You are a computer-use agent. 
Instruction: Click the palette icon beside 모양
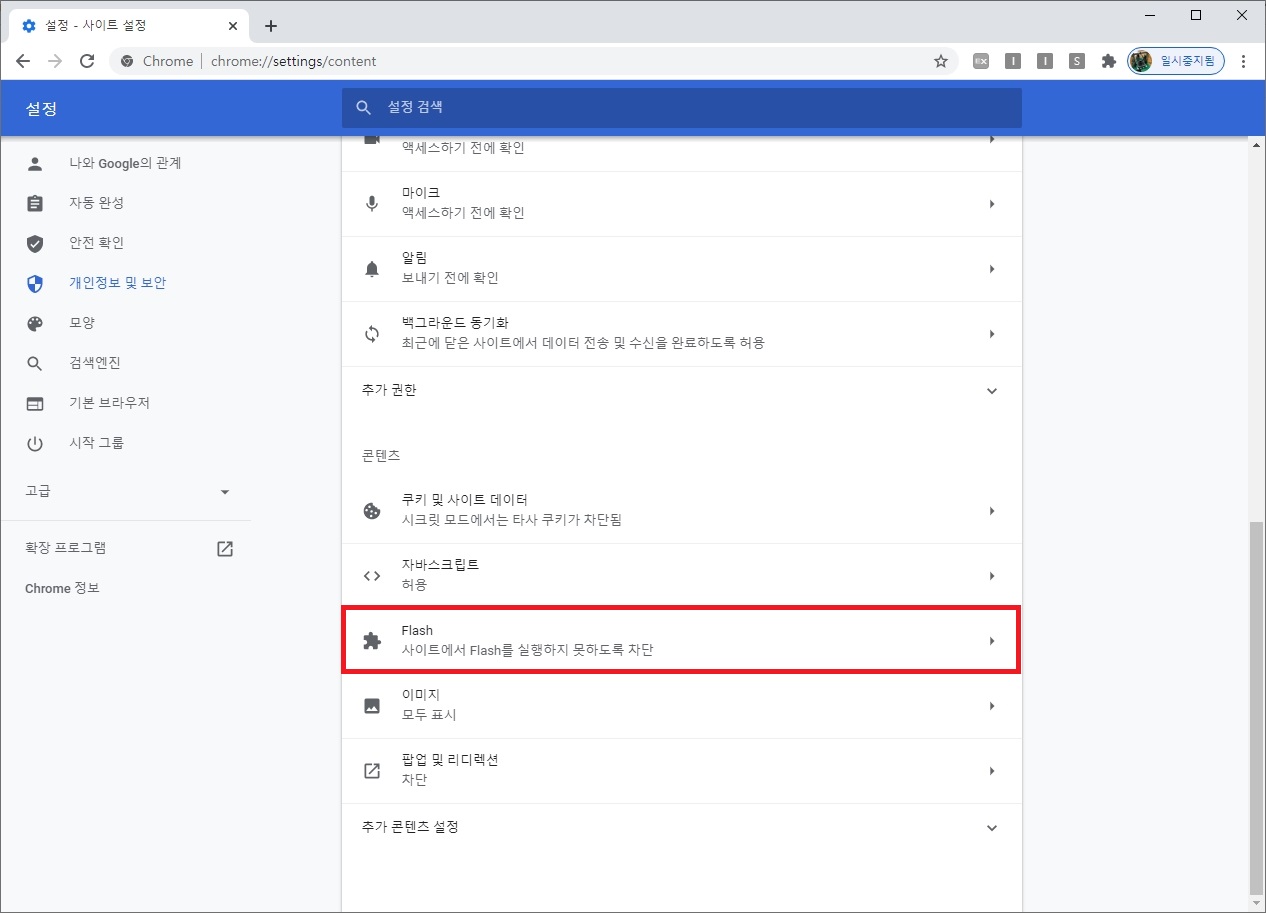pyautogui.click(x=35, y=323)
